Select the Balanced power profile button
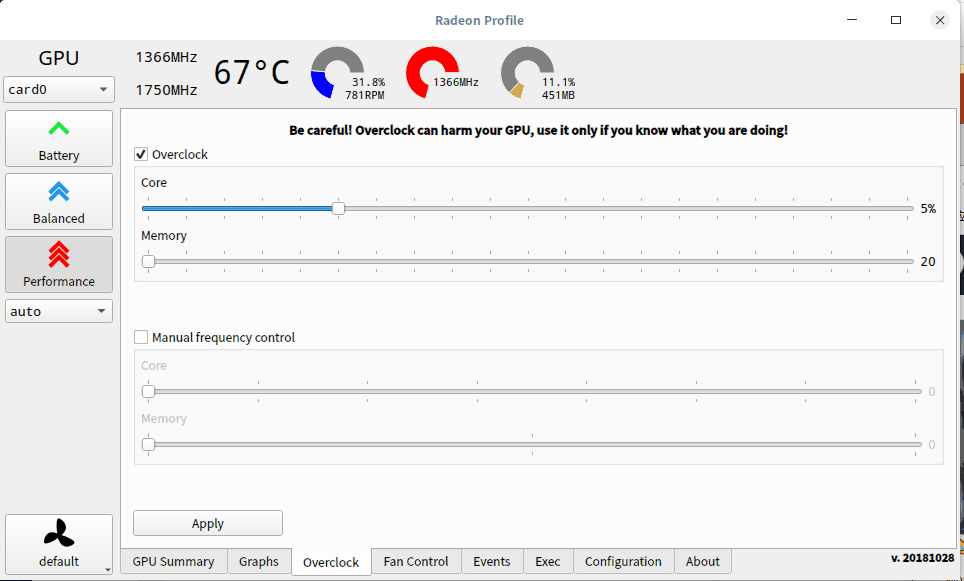Viewport: 964px width, 581px height. tap(59, 202)
